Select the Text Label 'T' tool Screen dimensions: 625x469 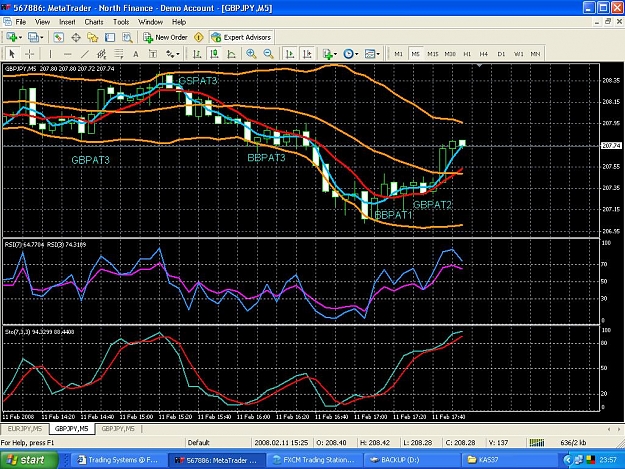[153, 54]
